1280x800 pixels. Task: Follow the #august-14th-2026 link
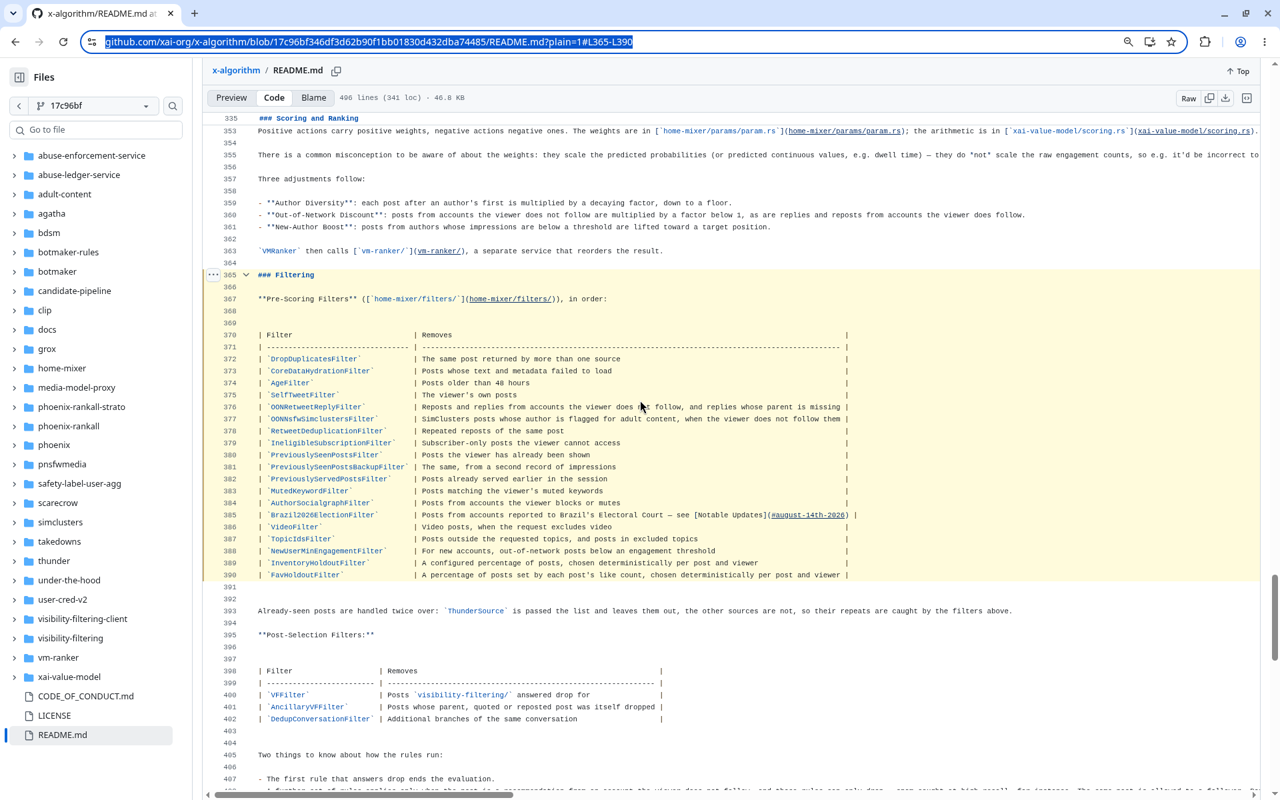(808, 515)
